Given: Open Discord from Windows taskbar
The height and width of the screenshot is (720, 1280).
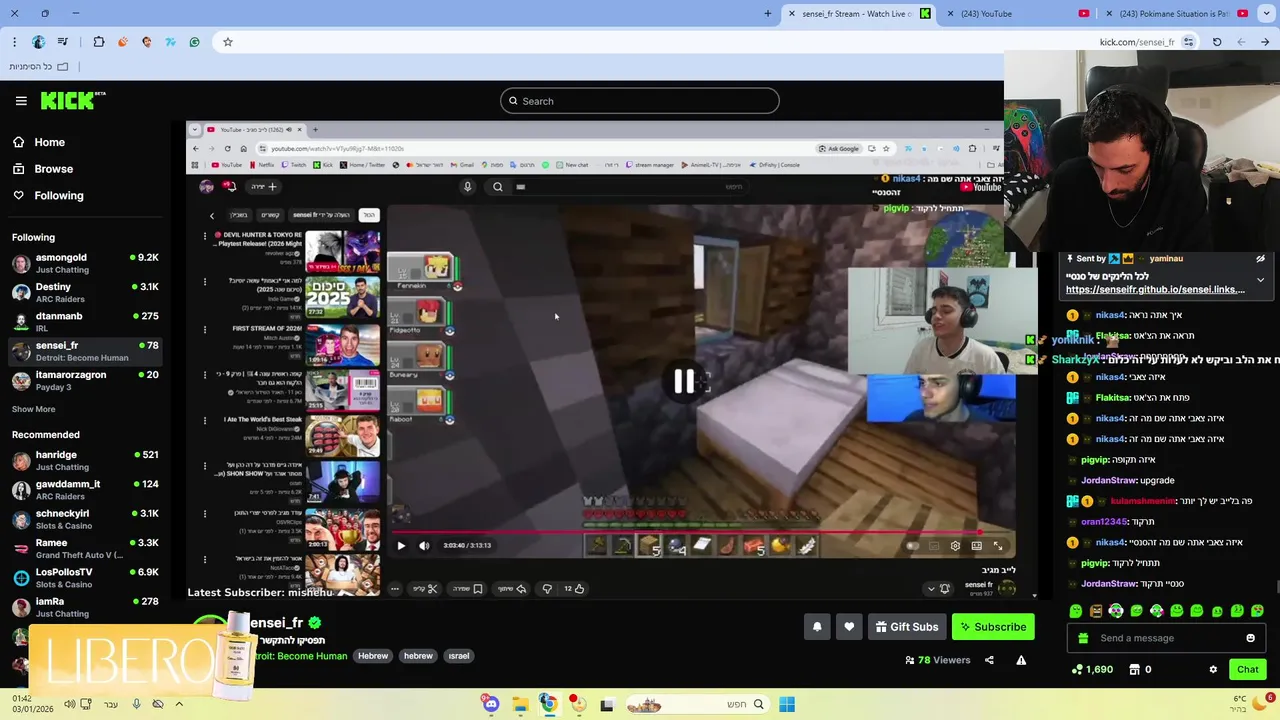Looking at the screenshot, I should click(x=491, y=705).
